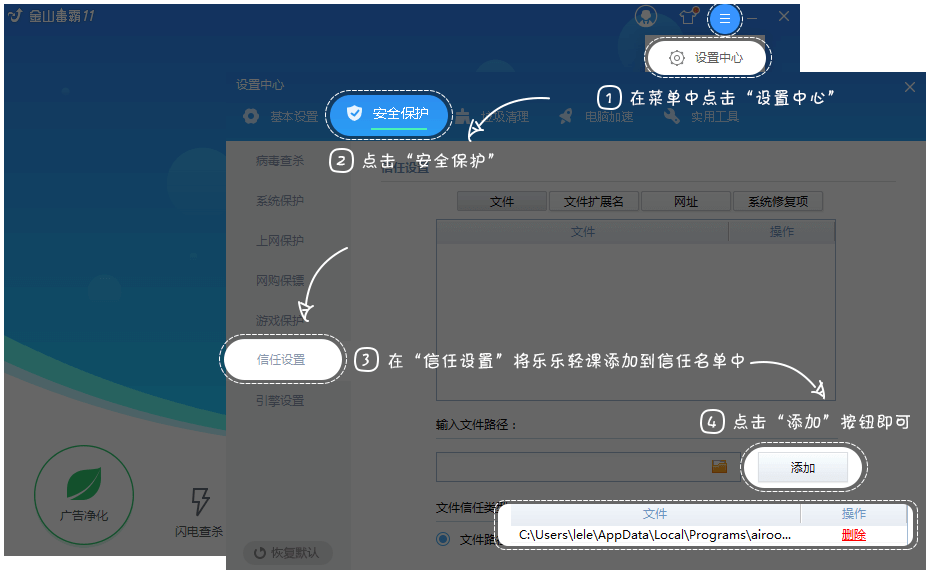This screenshot has width=932, height=573.
Task: Select 引擎设置 in the sidebar
Action: click(280, 401)
